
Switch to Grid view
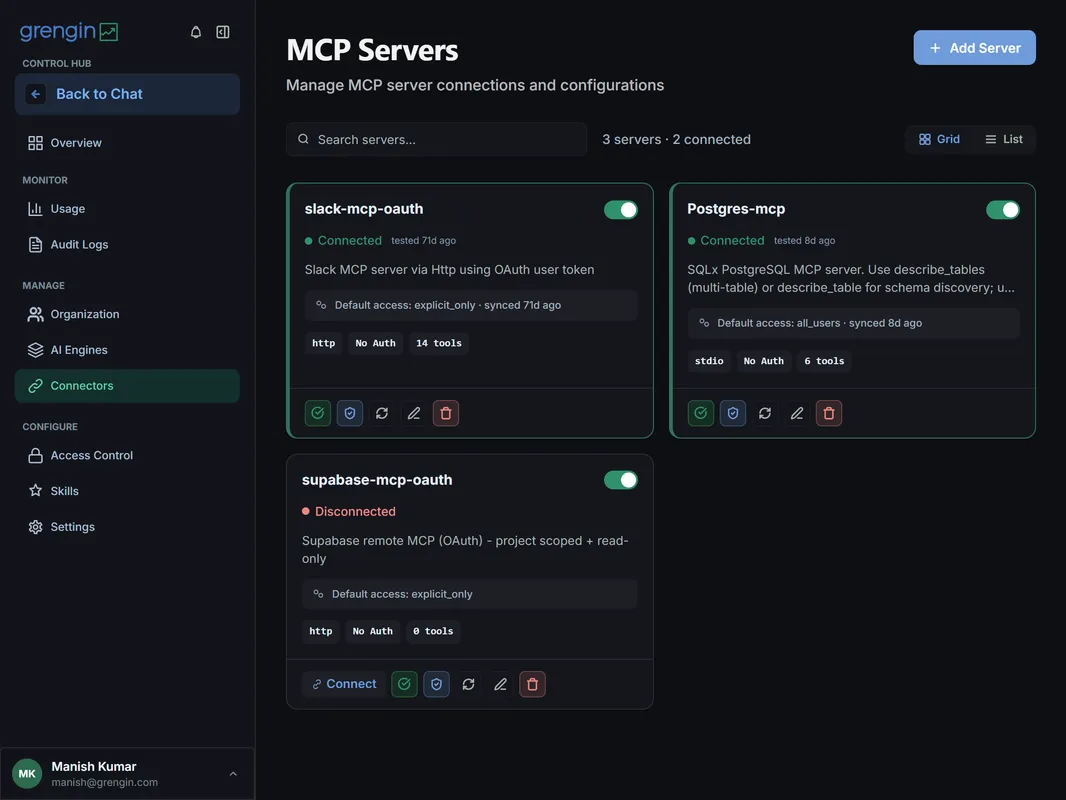click(x=939, y=139)
